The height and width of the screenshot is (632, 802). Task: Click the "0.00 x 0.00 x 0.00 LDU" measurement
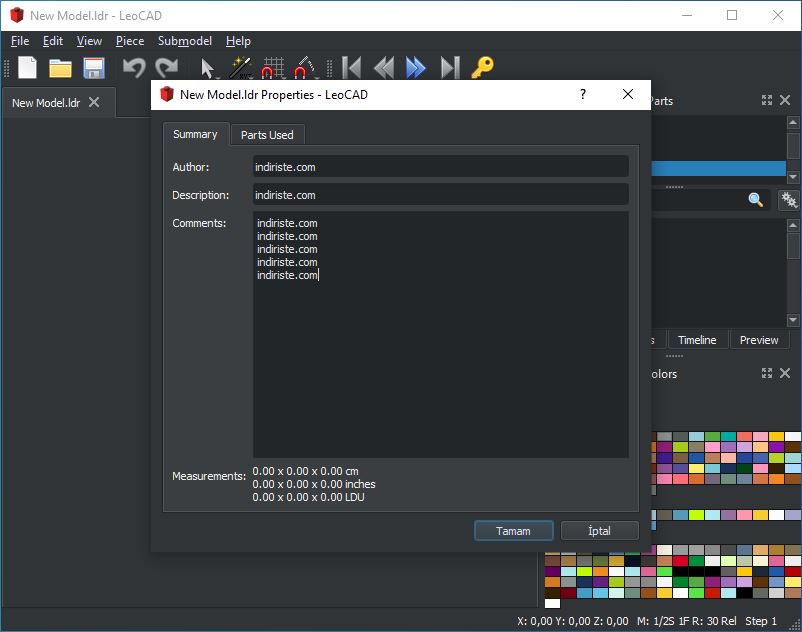coord(308,497)
